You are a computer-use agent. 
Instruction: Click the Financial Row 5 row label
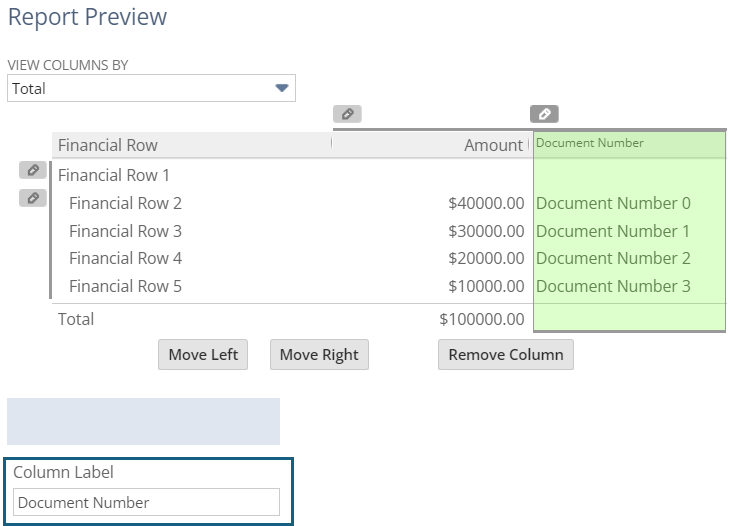pos(125,286)
